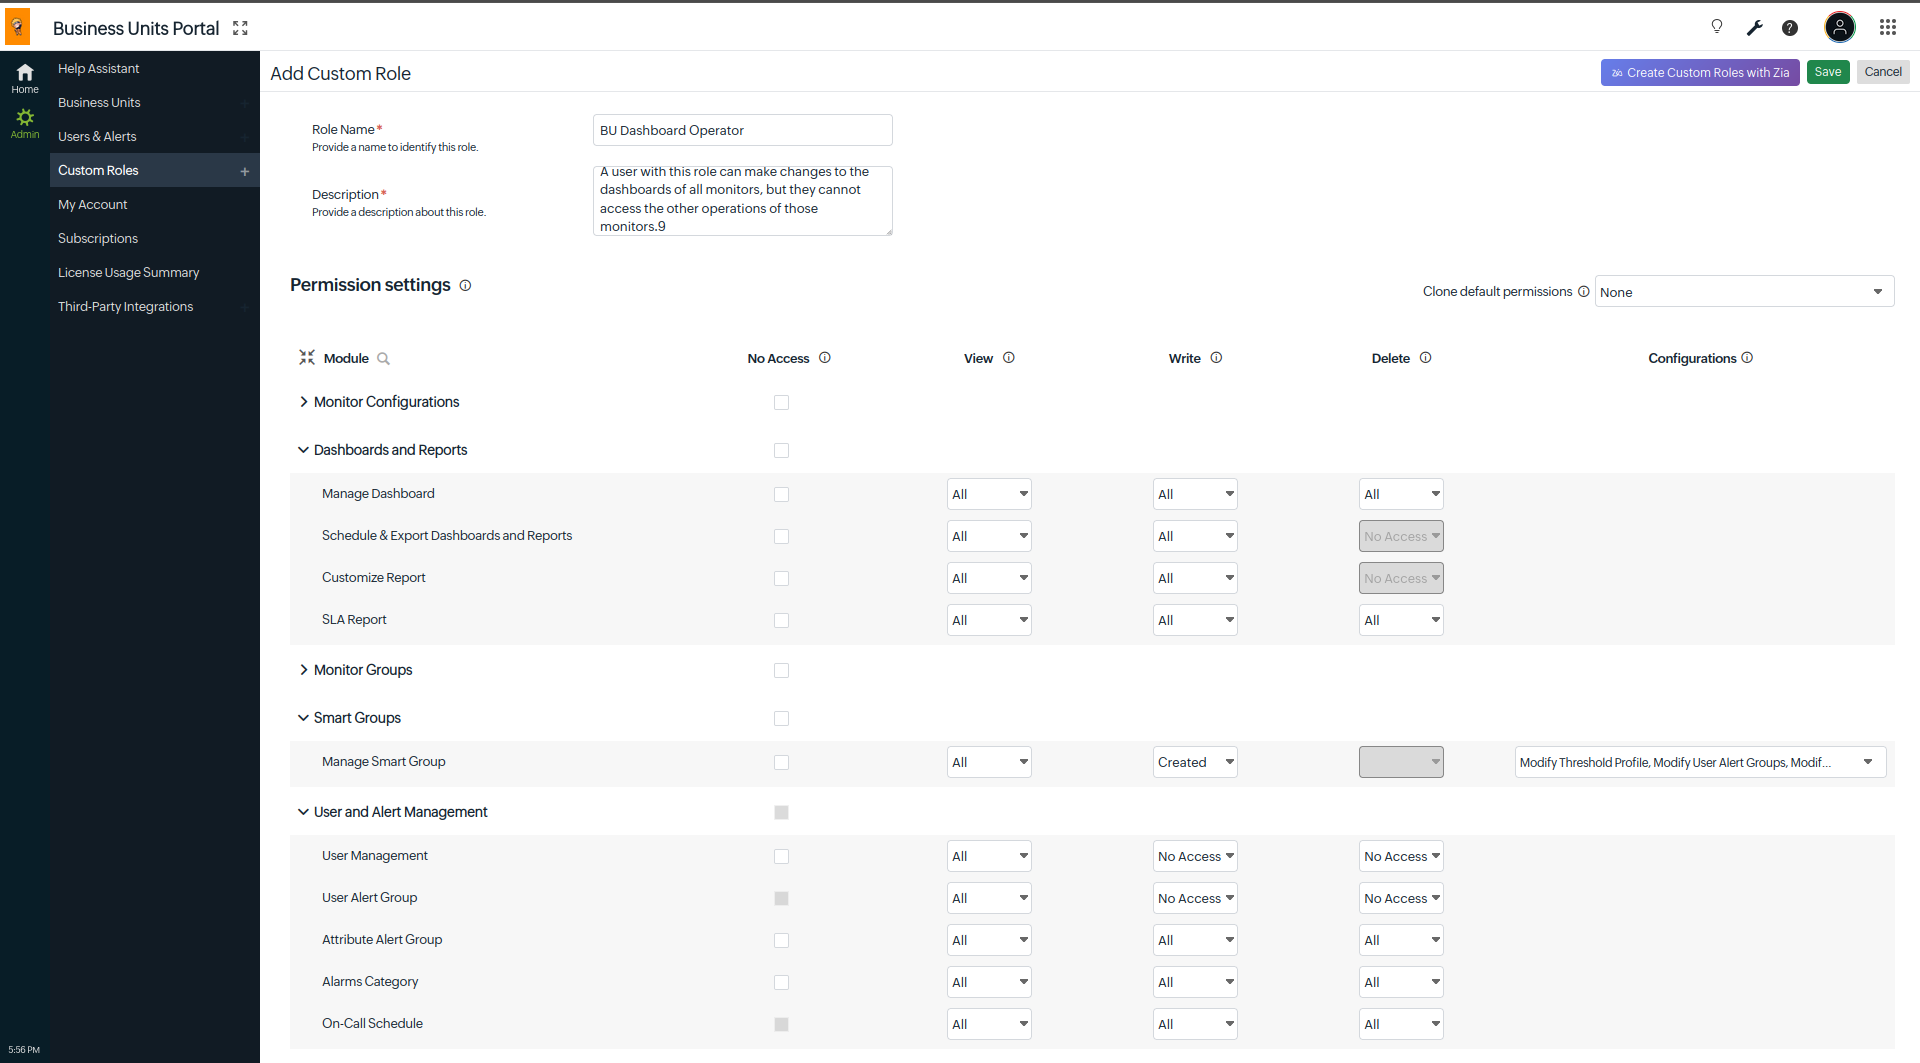Open the lightbulb tips icon
This screenshot has height=1063, width=1920.
[x=1717, y=27]
